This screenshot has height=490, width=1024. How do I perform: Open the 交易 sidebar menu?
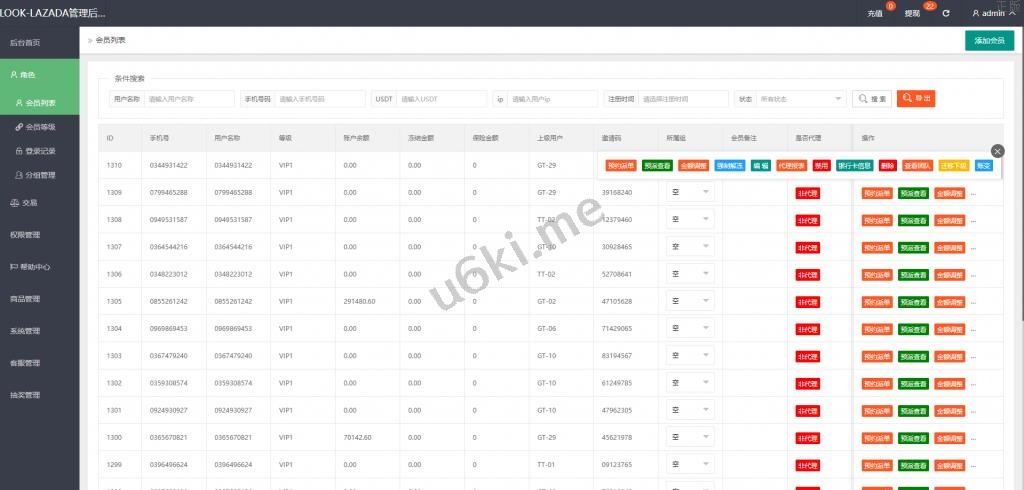[30, 202]
